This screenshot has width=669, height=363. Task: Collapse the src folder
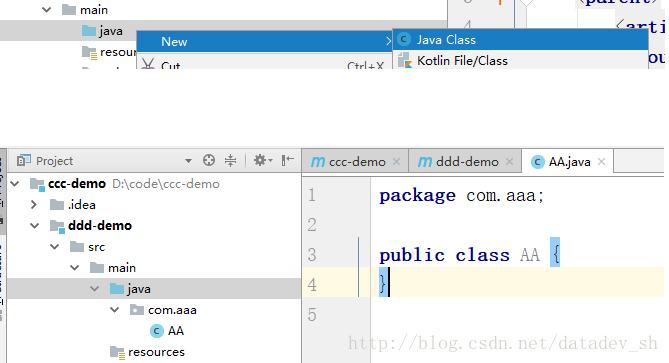[x=55, y=247]
